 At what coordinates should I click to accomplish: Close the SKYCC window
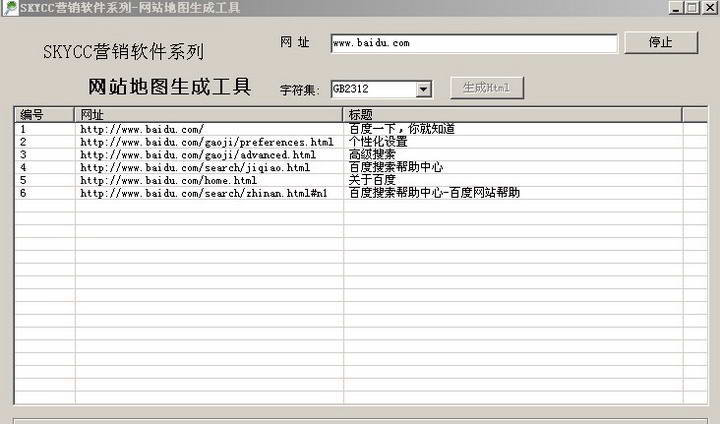709,7
